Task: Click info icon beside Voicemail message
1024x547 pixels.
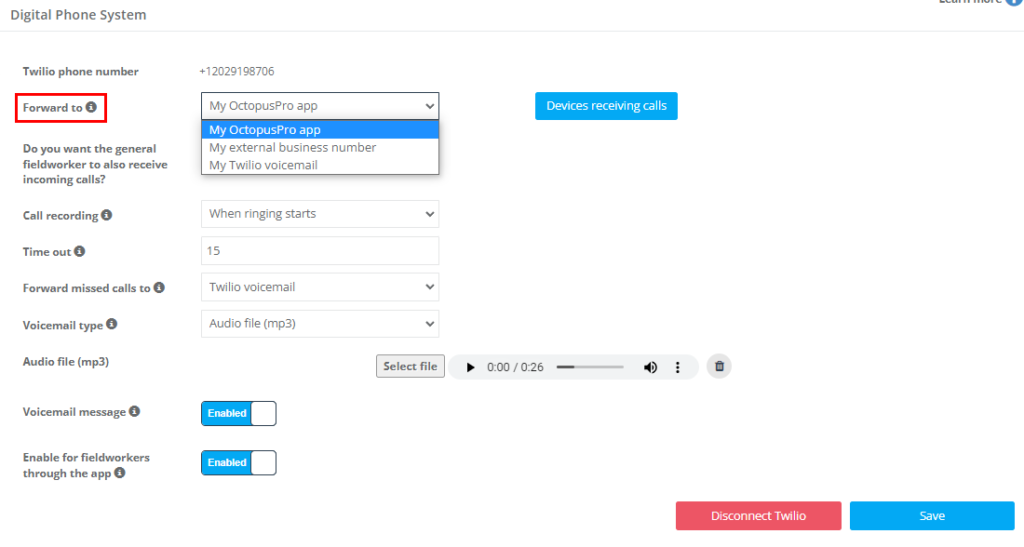Action: click(135, 411)
